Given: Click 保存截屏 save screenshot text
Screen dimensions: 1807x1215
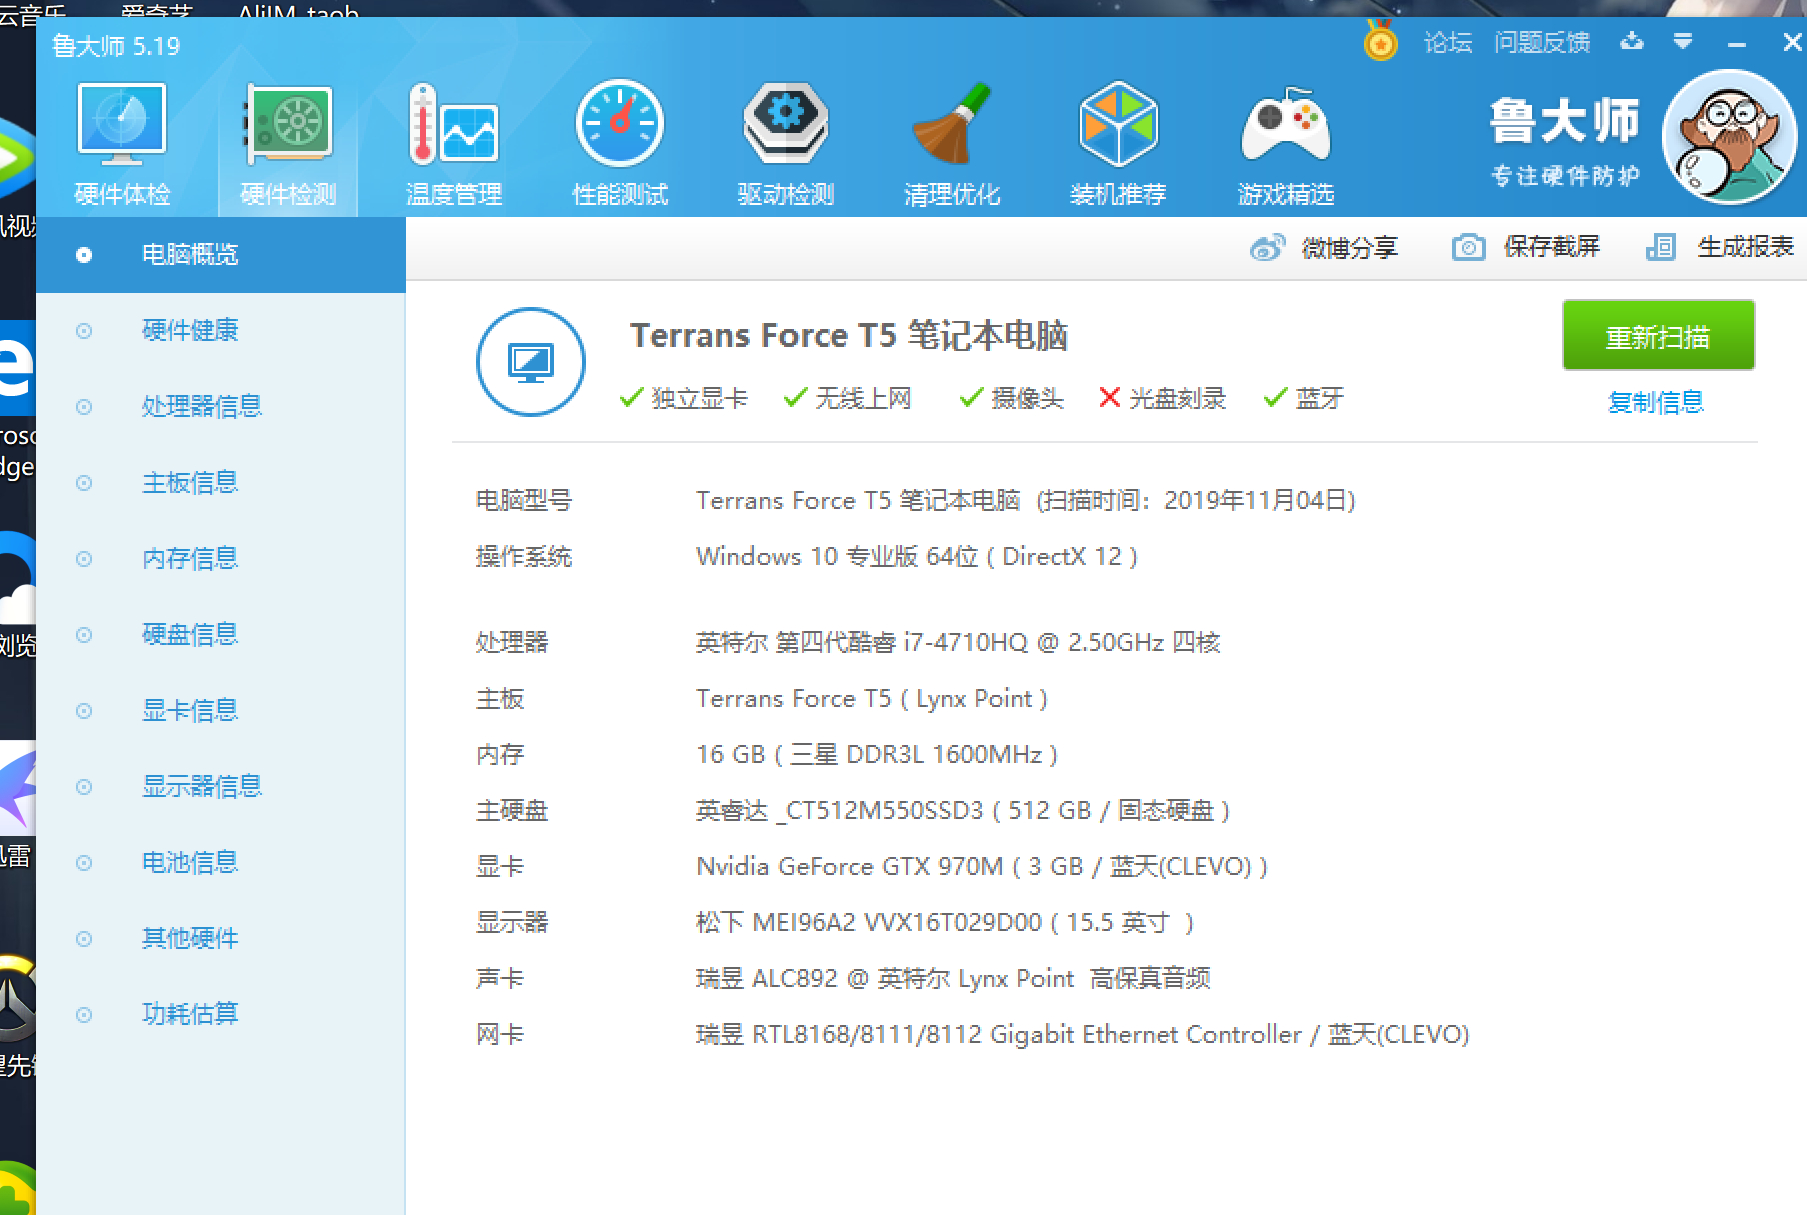Looking at the screenshot, I should click(x=1552, y=247).
